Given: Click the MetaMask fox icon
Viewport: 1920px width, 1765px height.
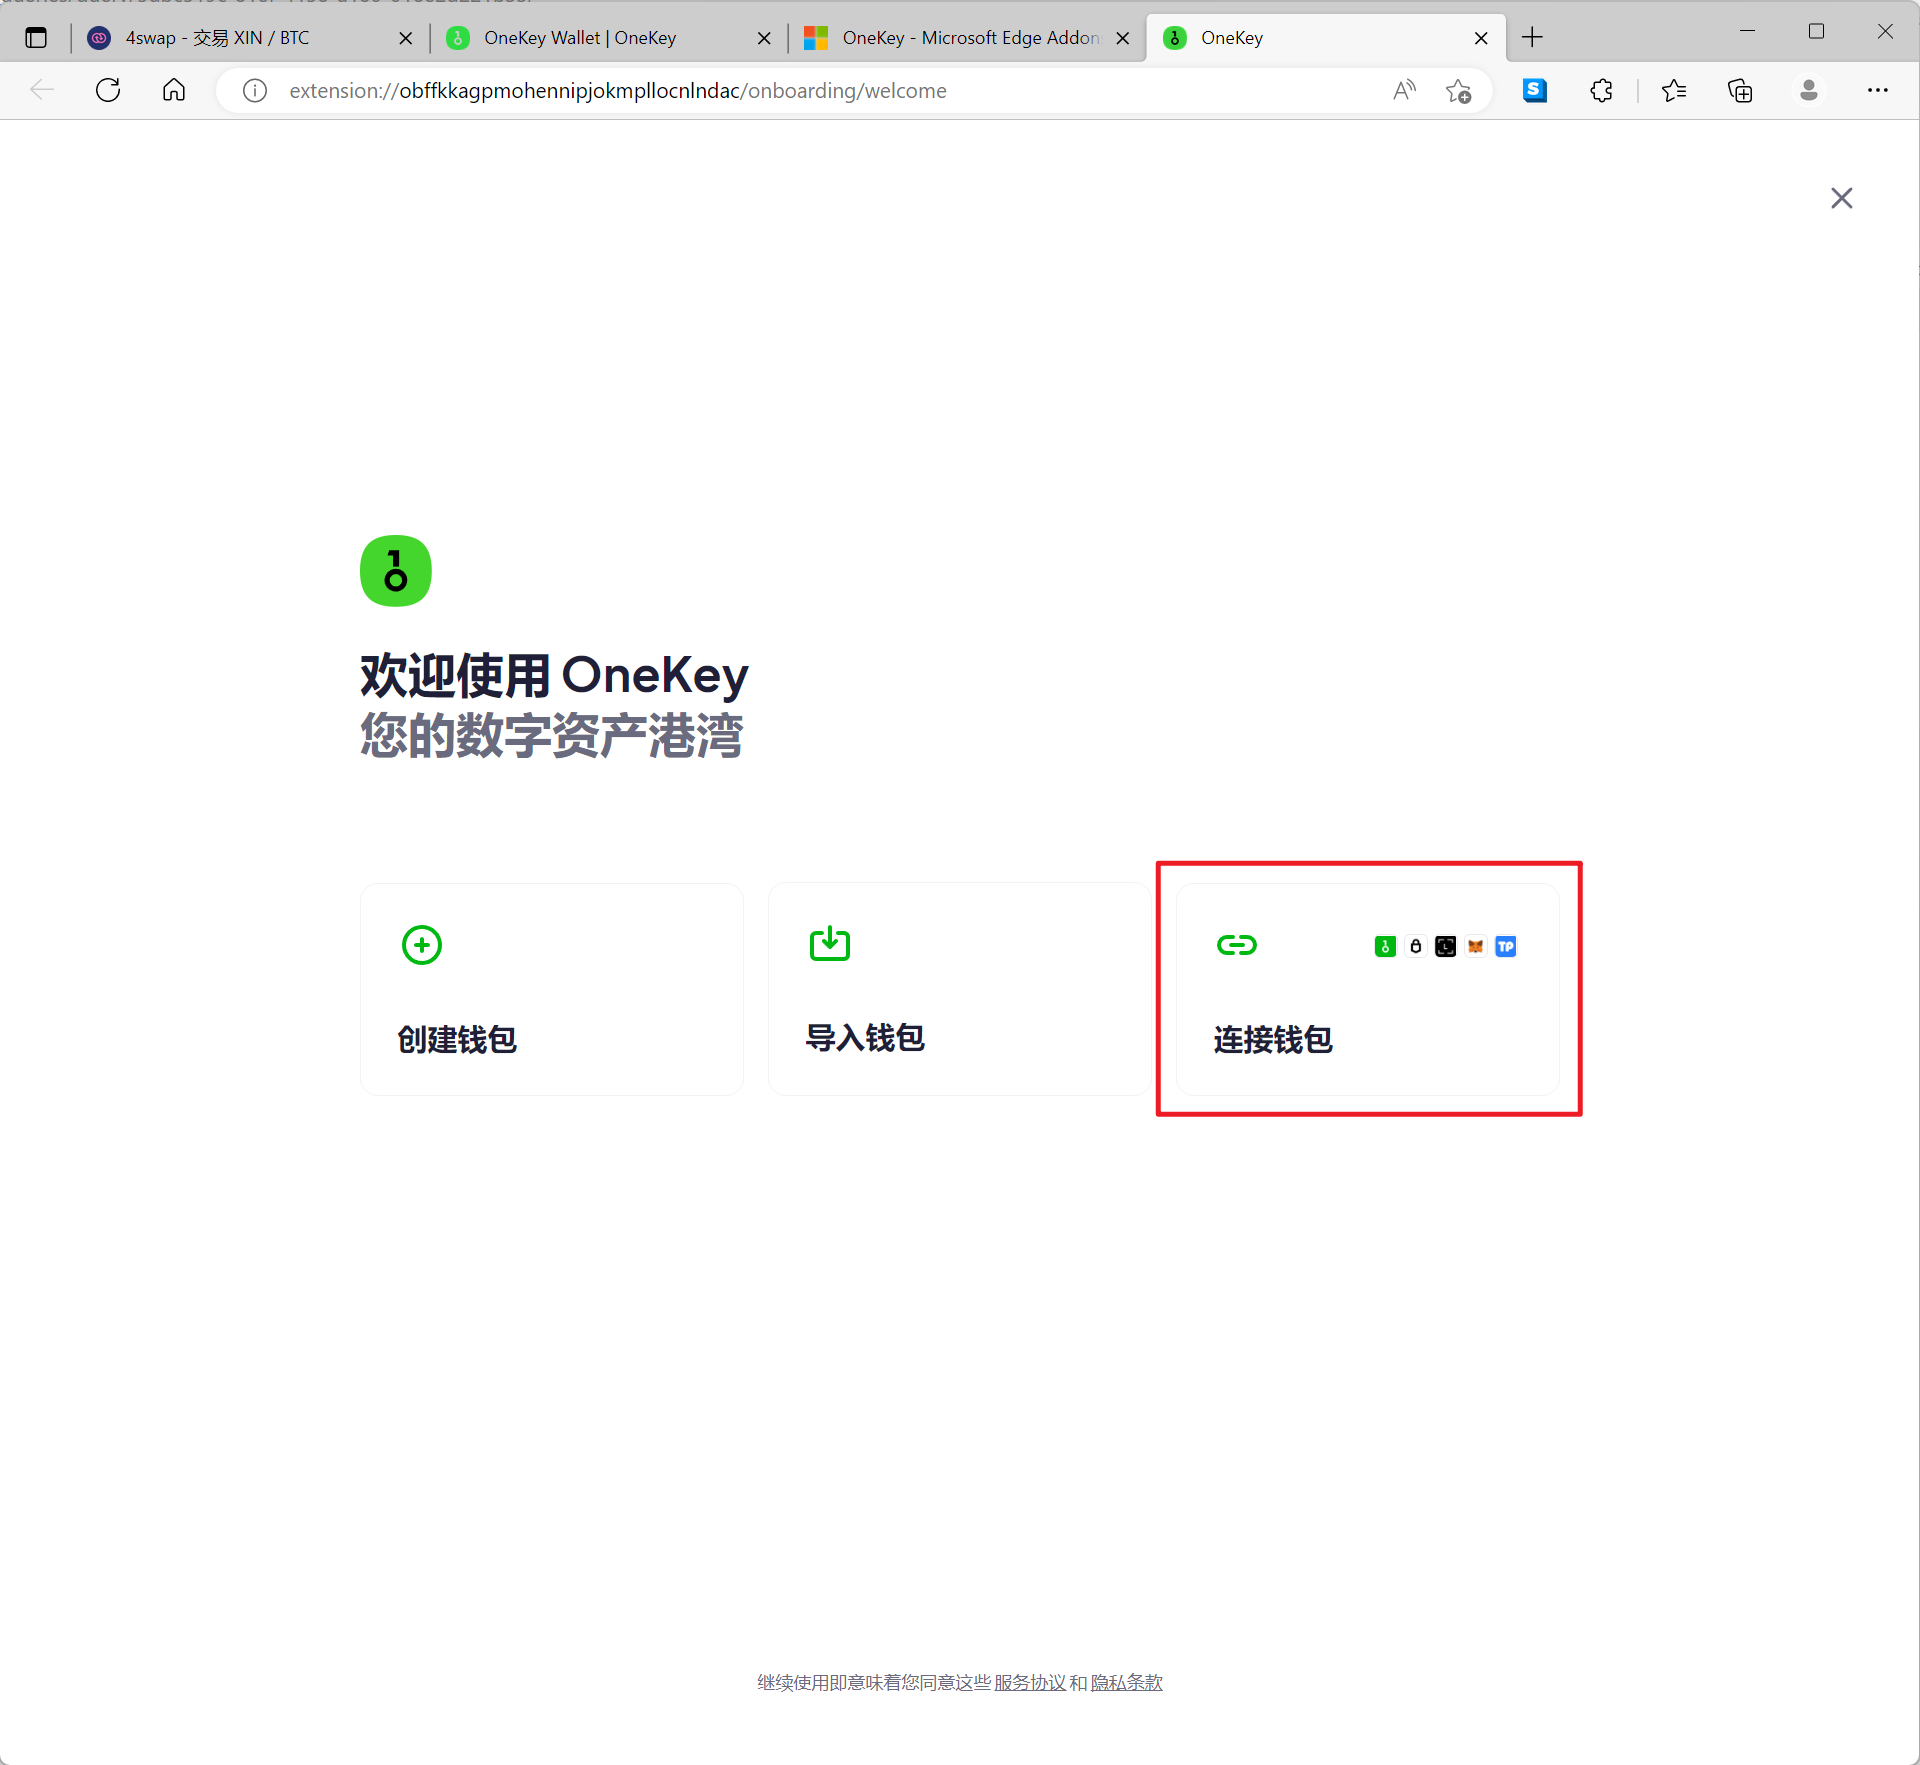Looking at the screenshot, I should tap(1475, 946).
